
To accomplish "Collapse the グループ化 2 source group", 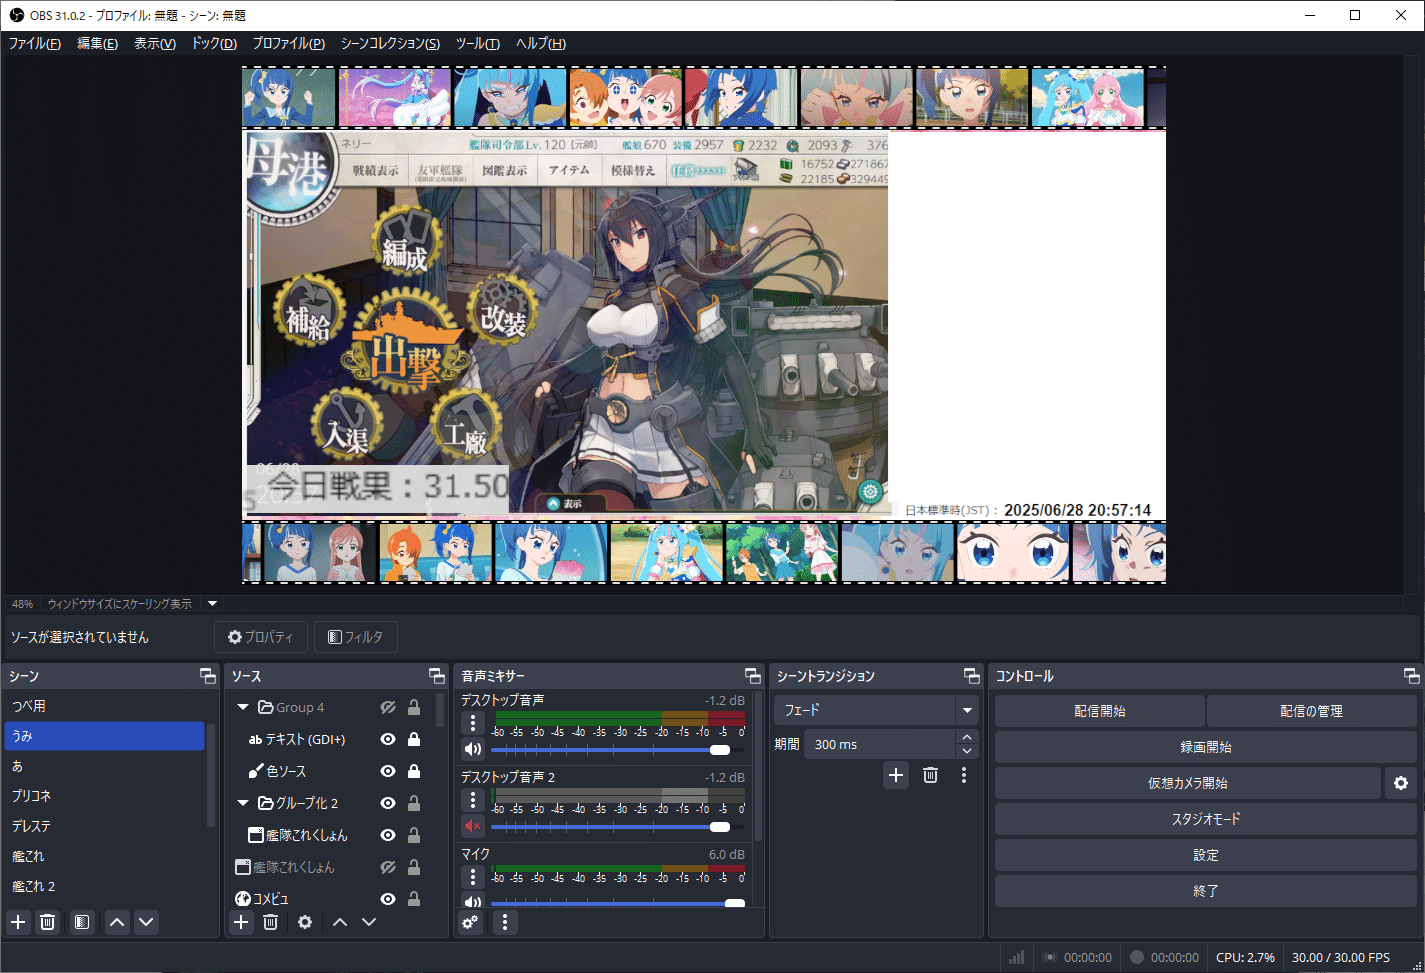I will coord(243,803).
